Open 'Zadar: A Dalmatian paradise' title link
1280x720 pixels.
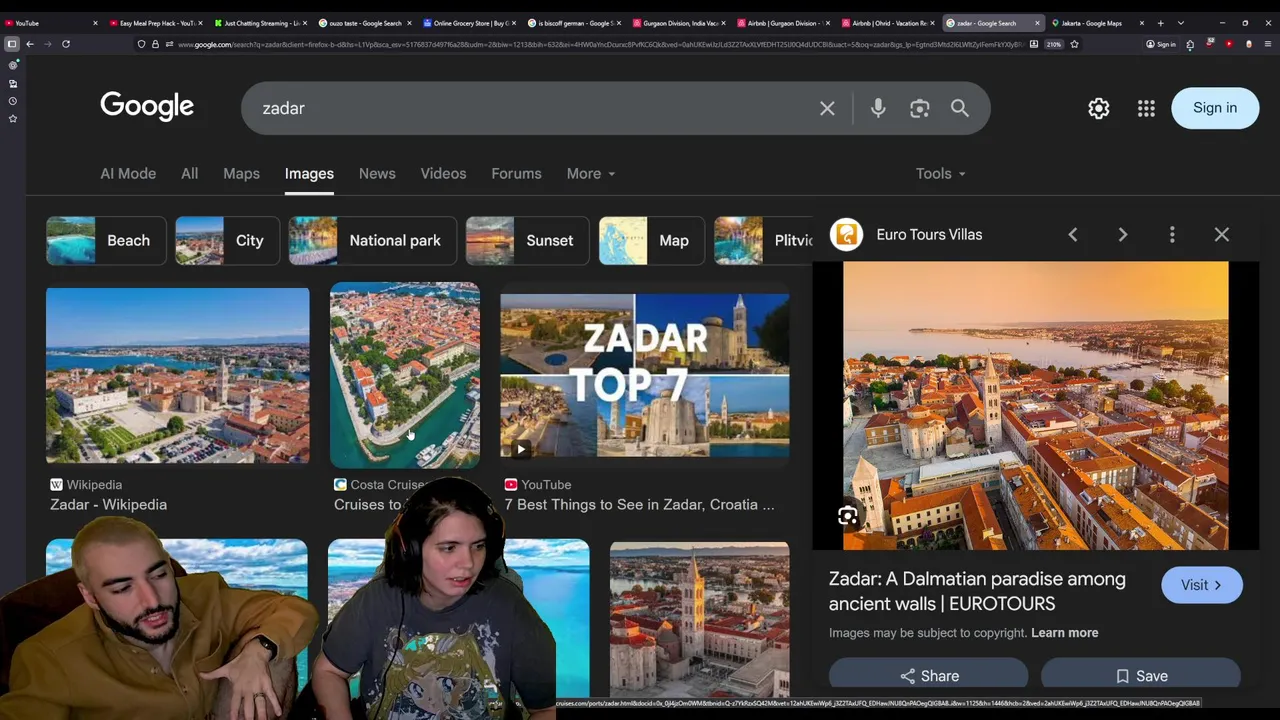977,591
